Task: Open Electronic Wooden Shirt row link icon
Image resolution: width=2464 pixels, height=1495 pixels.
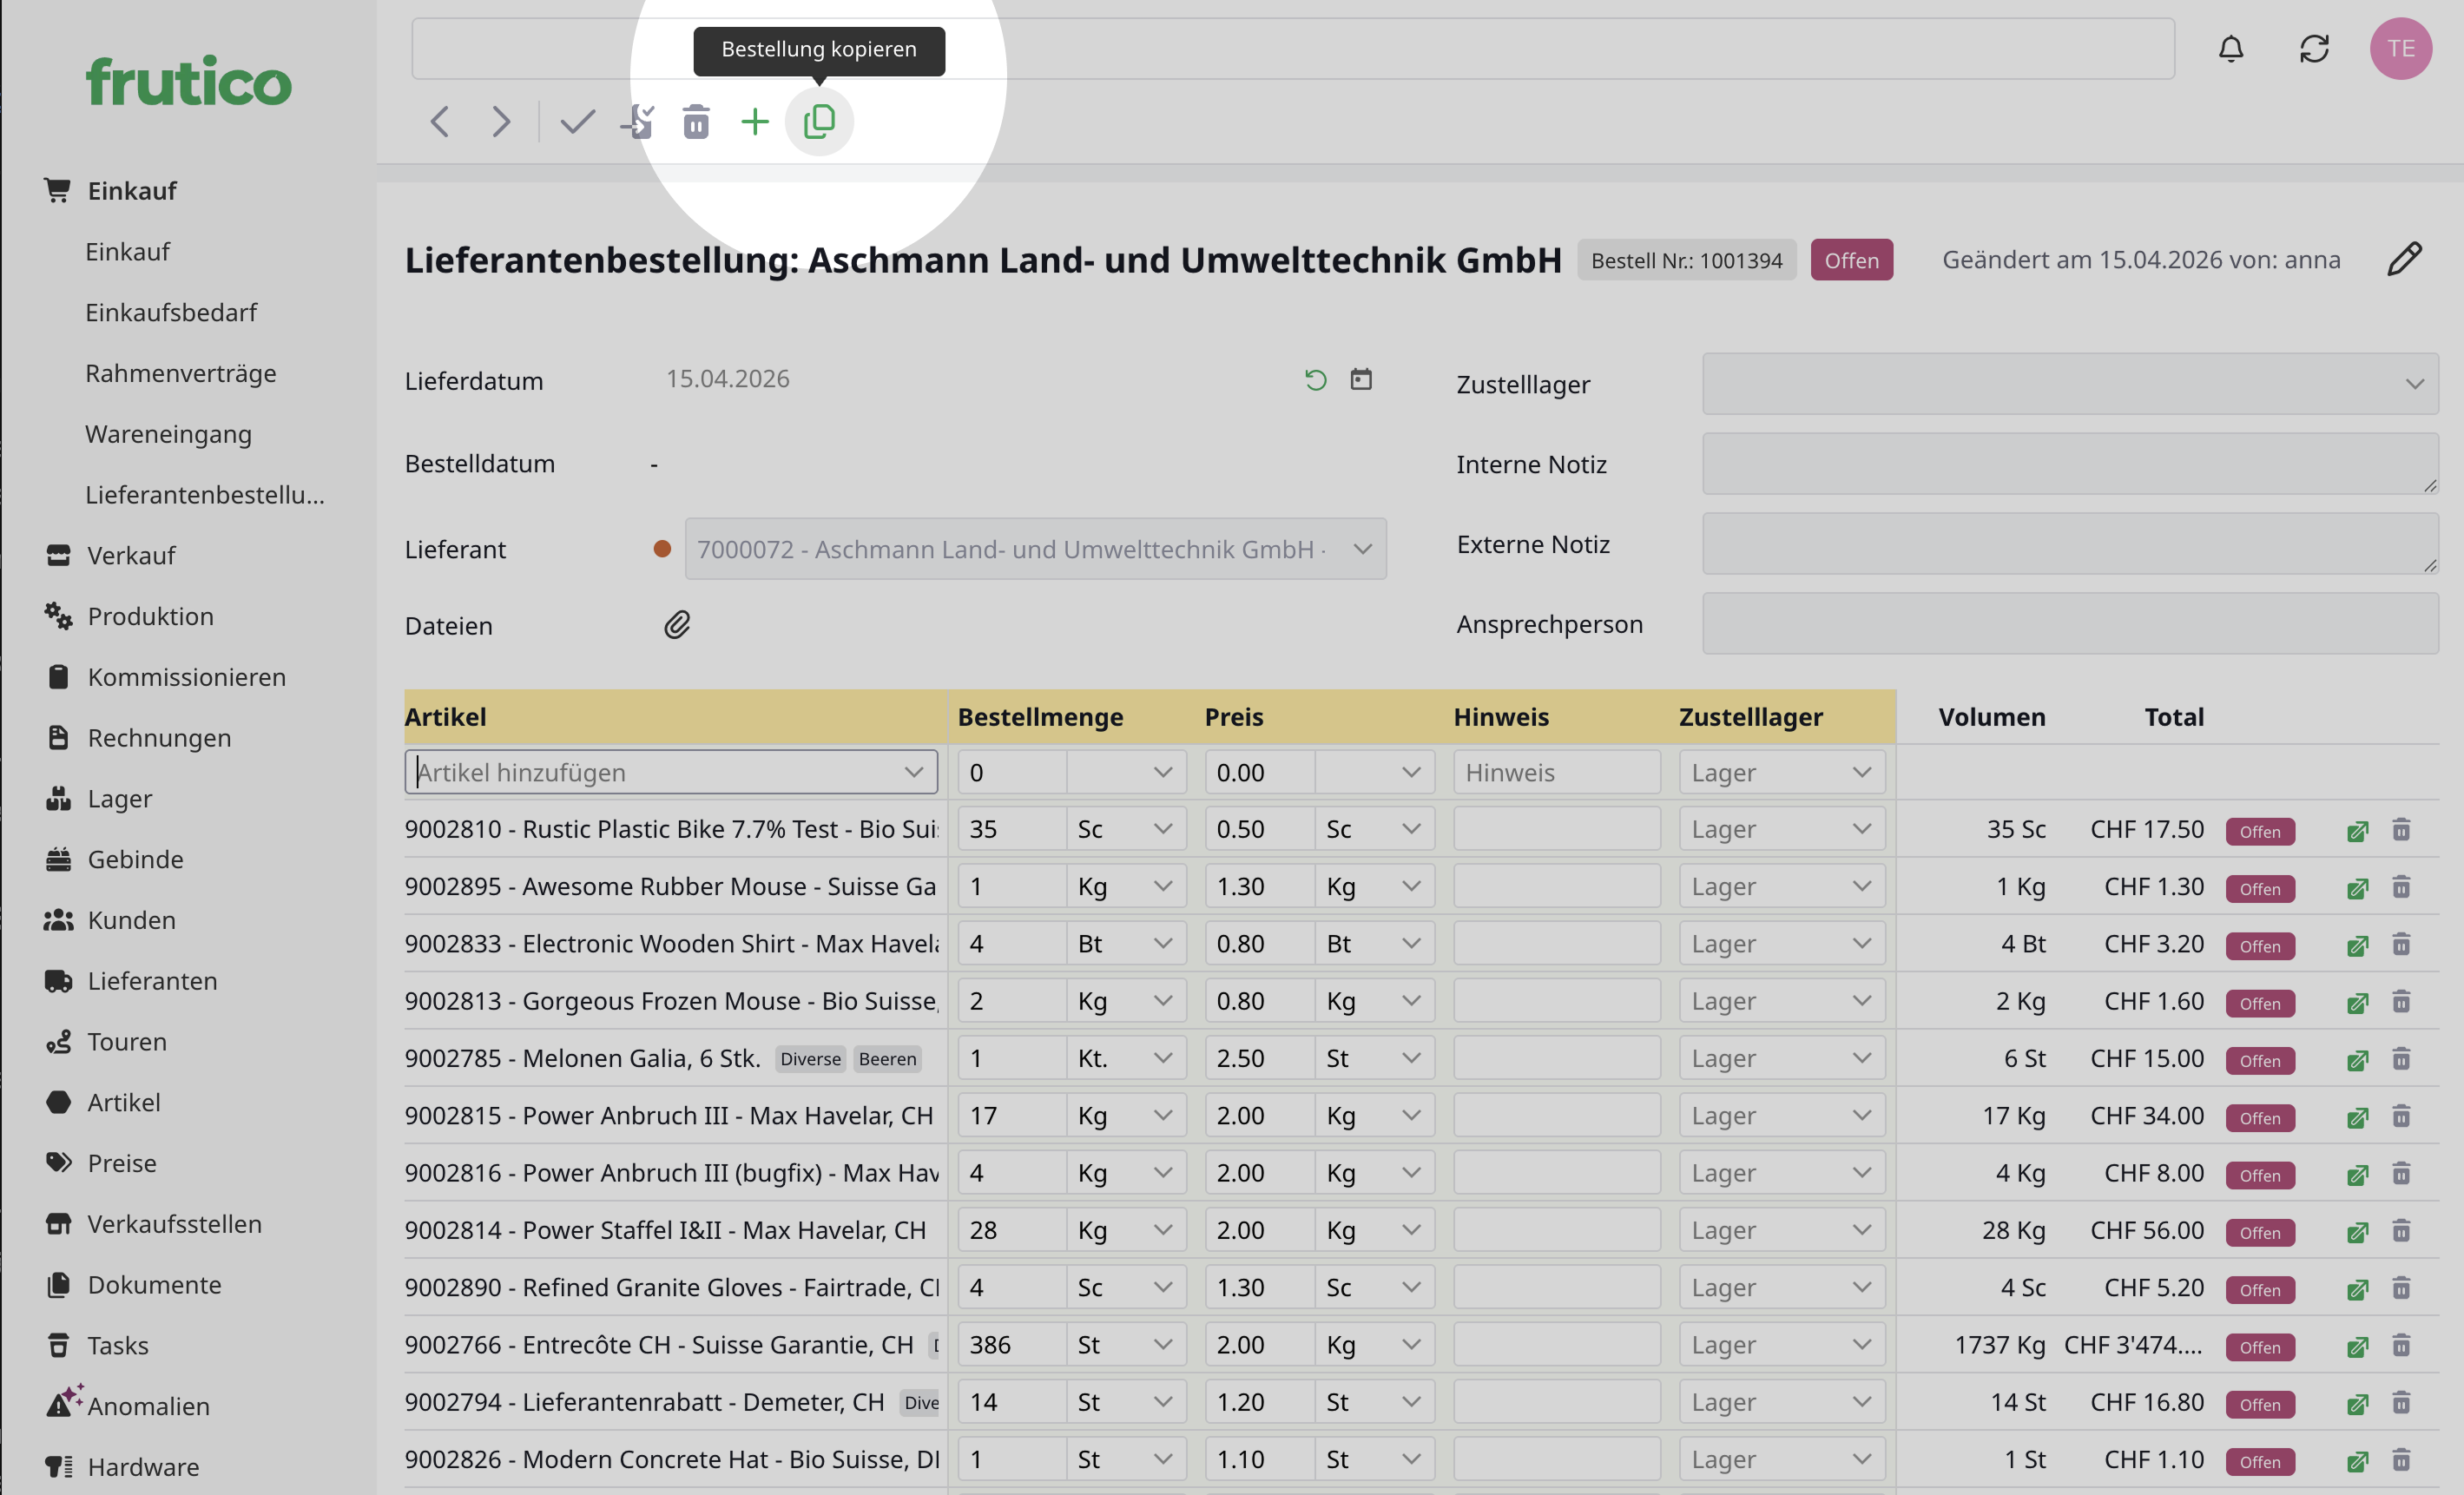Action: click(2357, 945)
